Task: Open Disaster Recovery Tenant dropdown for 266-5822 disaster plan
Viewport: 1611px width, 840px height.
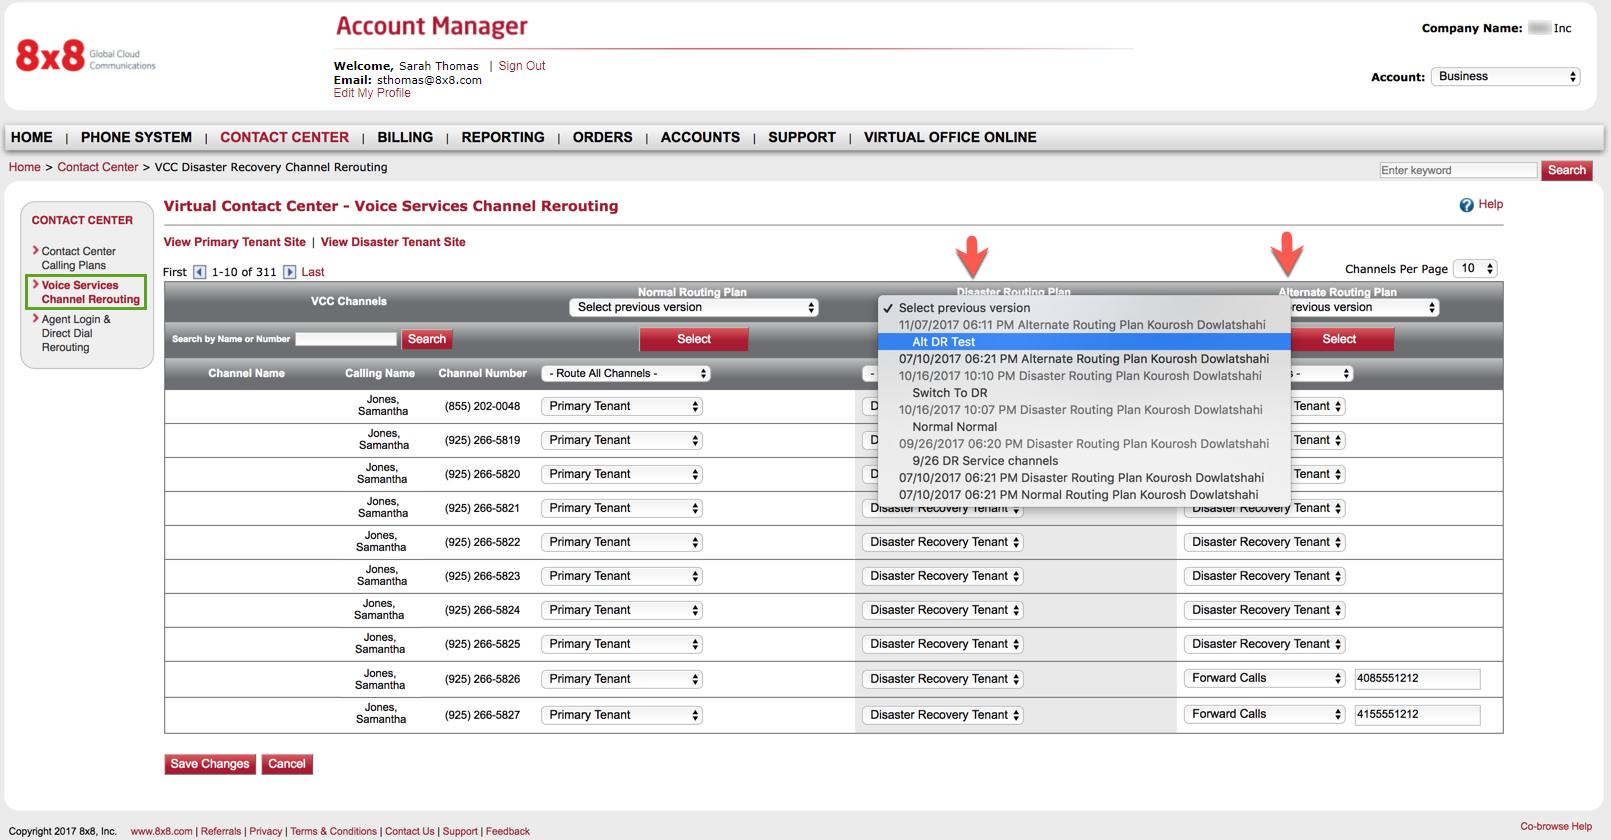Action: coord(943,542)
